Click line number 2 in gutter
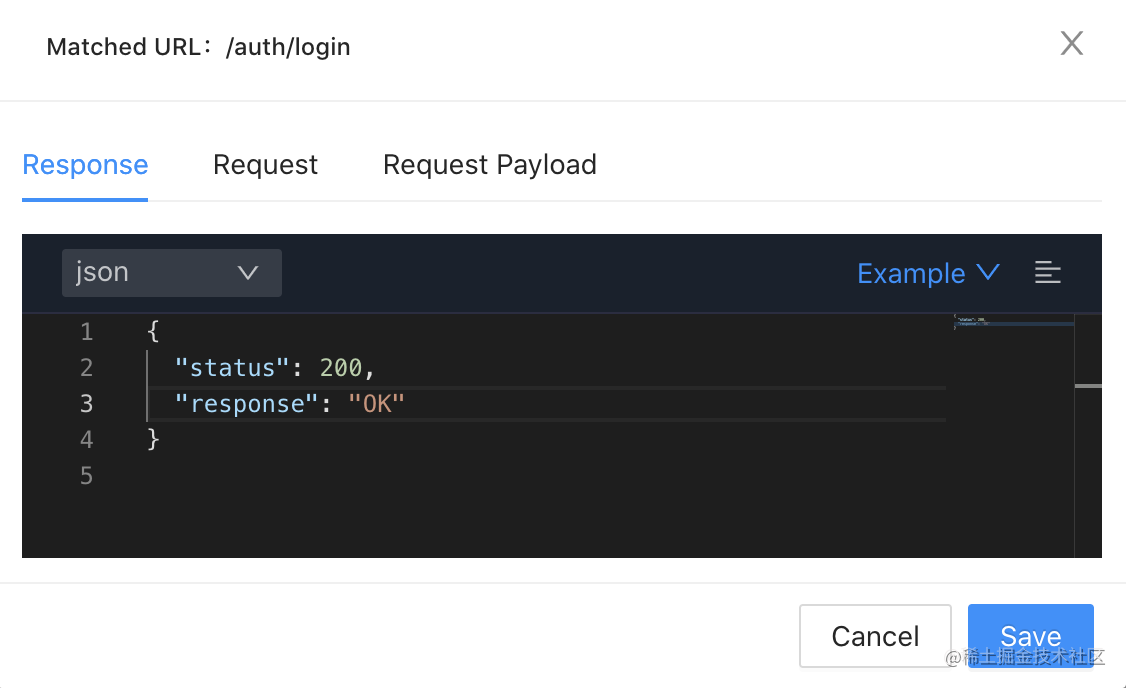This screenshot has height=688, width=1126. point(86,368)
